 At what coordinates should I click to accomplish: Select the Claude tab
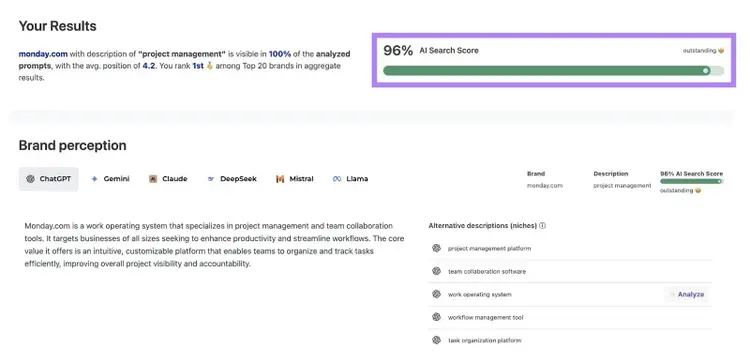(168, 179)
